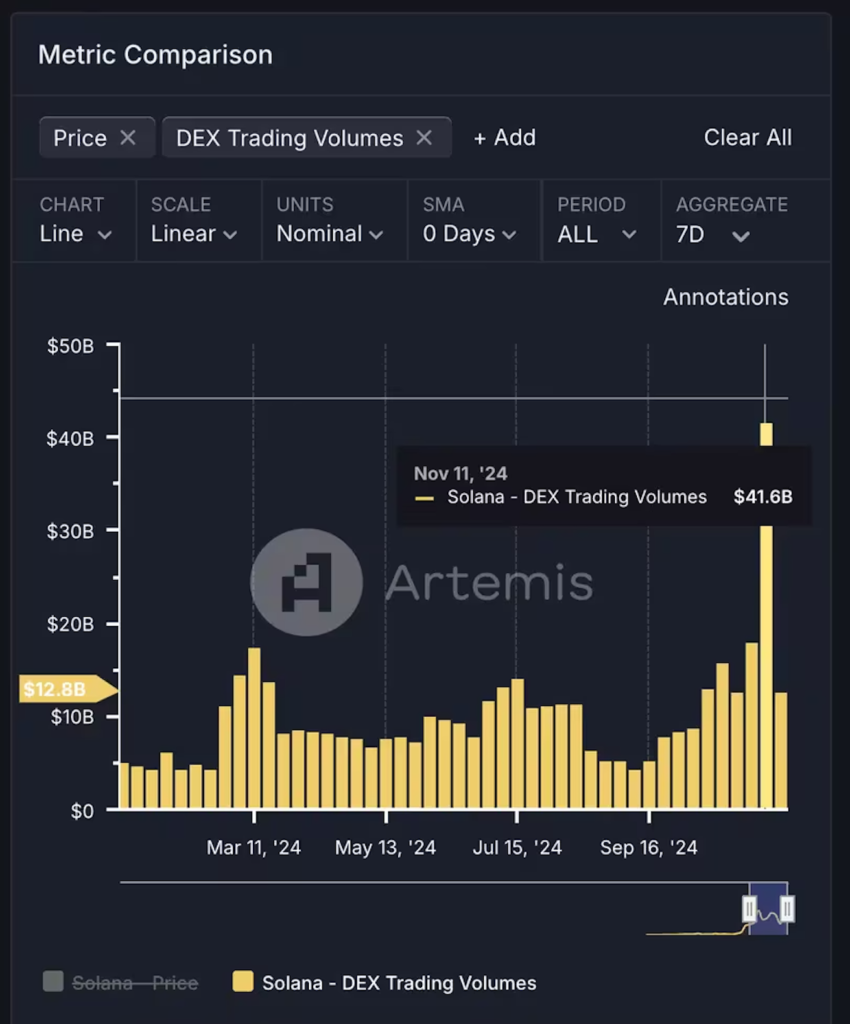Click the Jul 15, '24 axis label
This screenshot has height=1024, width=850.
[x=517, y=847]
